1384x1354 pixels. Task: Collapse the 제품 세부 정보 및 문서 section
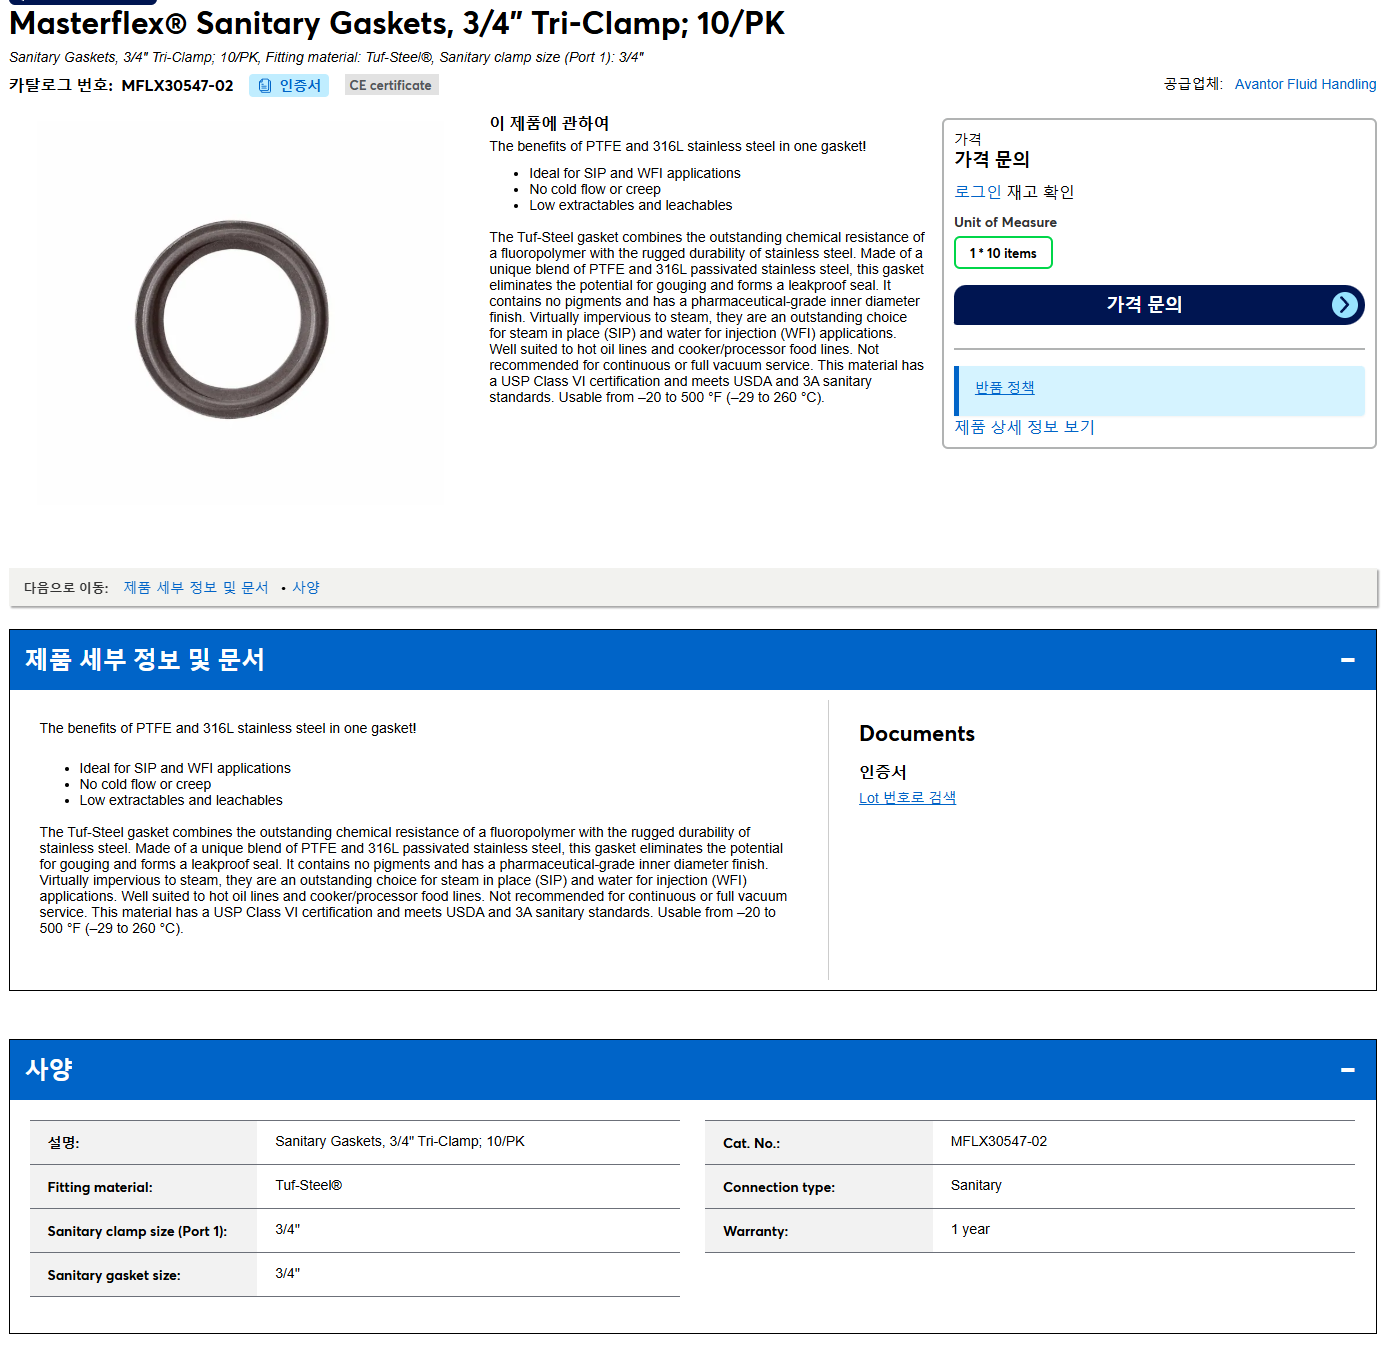coord(1348,660)
